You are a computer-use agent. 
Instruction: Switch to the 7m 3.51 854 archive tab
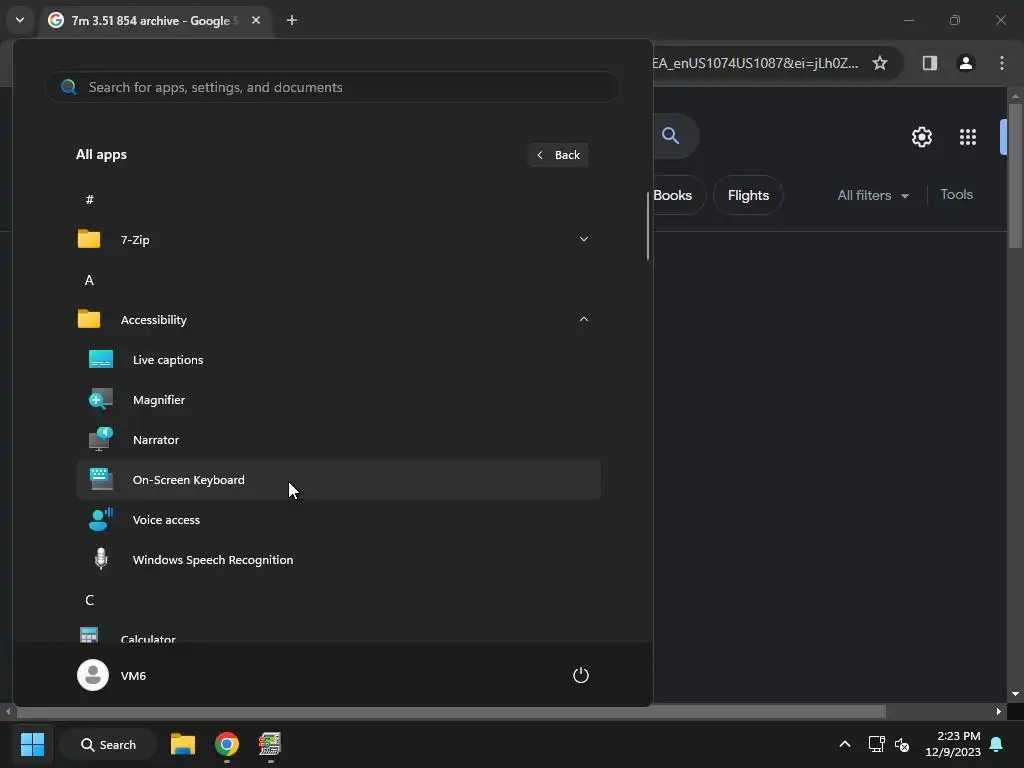(x=152, y=21)
